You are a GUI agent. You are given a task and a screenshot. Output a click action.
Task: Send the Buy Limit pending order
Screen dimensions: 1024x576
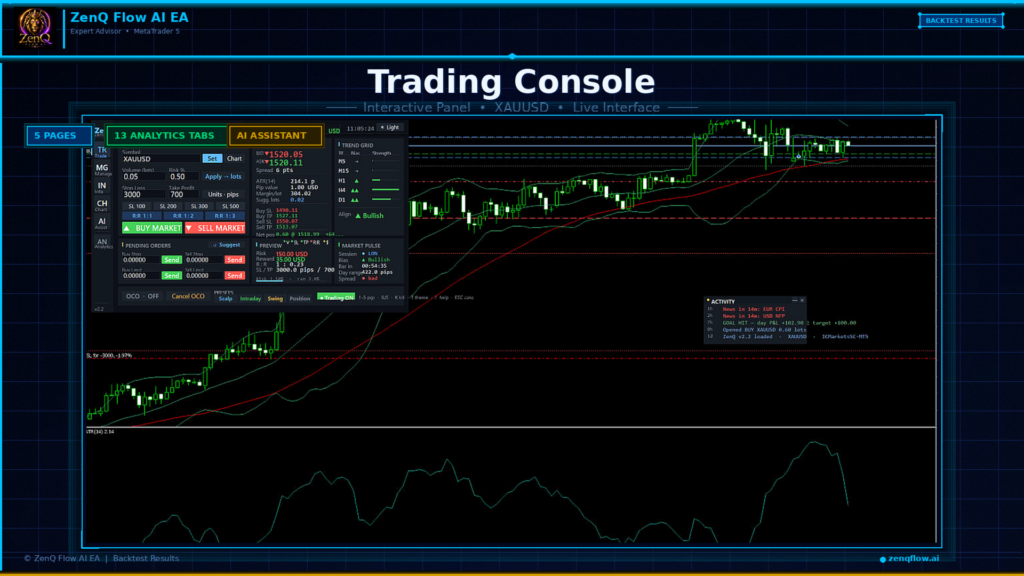click(x=172, y=276)
